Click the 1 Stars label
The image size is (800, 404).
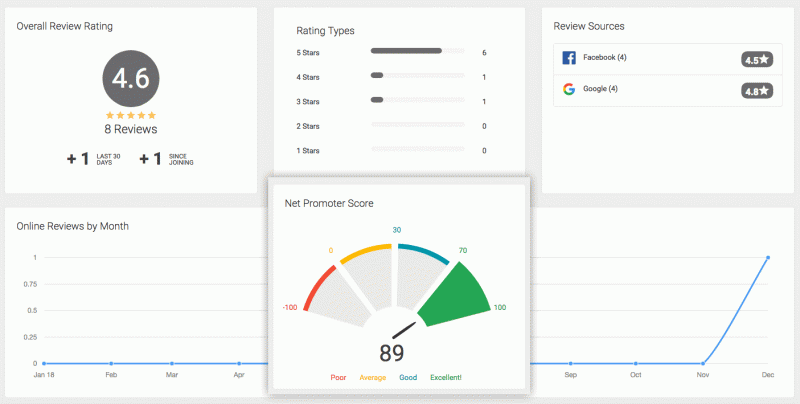[x=308, y=150]
